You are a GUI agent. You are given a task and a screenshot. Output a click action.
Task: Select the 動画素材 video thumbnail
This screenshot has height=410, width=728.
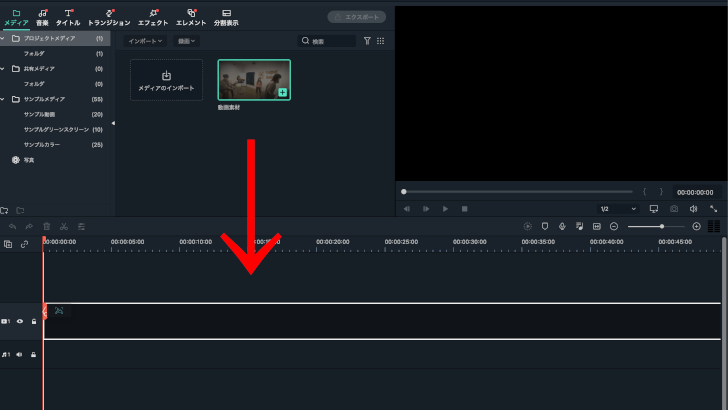tap(254, 80)
